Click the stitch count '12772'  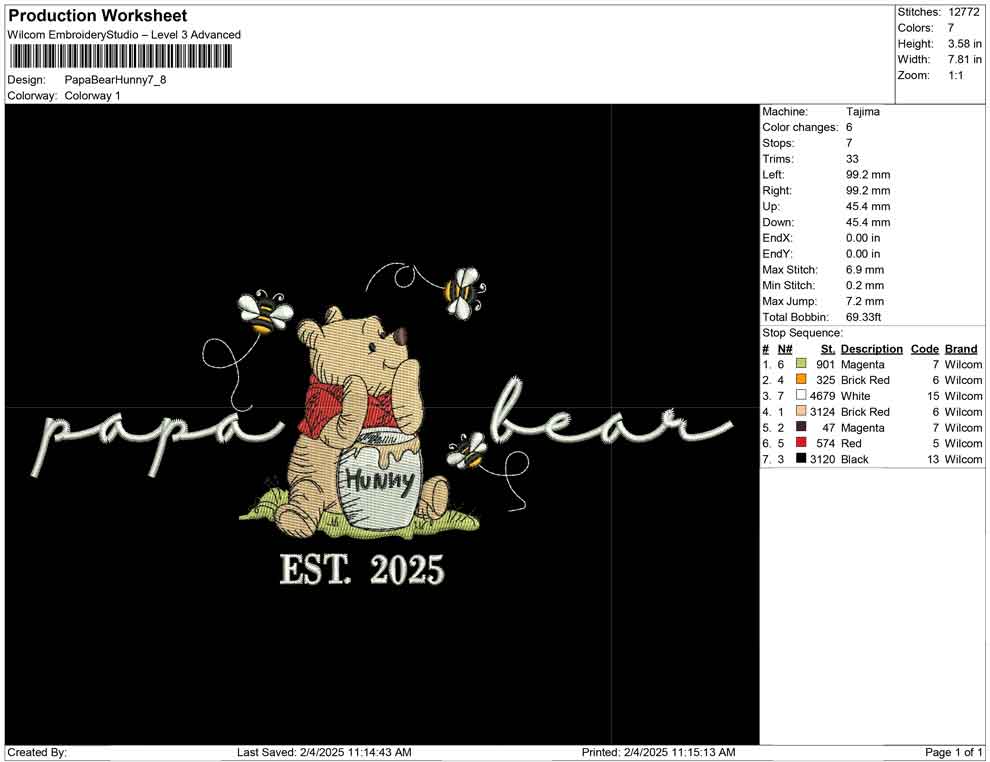coord(963,12)
